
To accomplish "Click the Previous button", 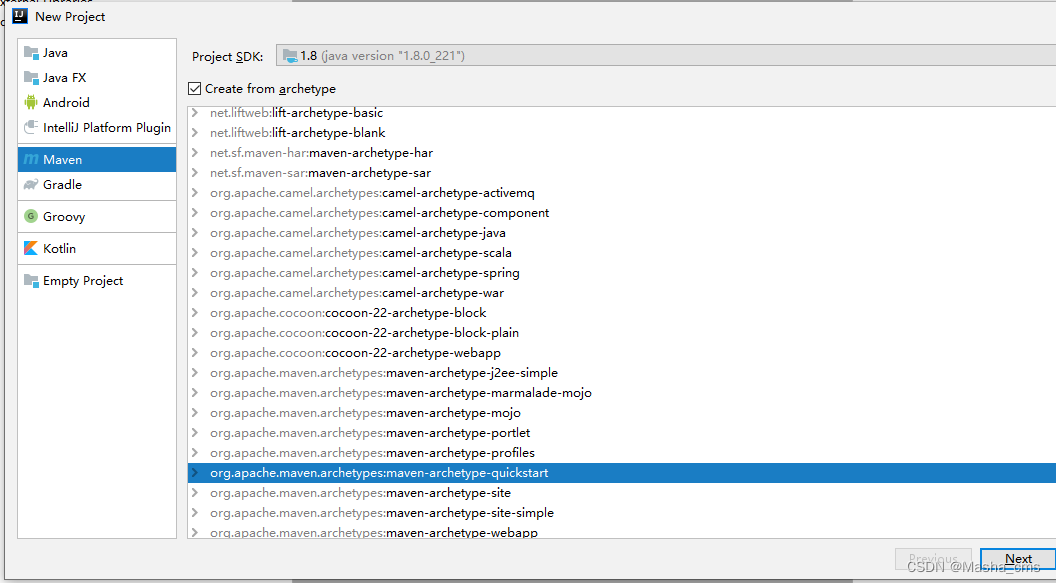I will (933, 559).
